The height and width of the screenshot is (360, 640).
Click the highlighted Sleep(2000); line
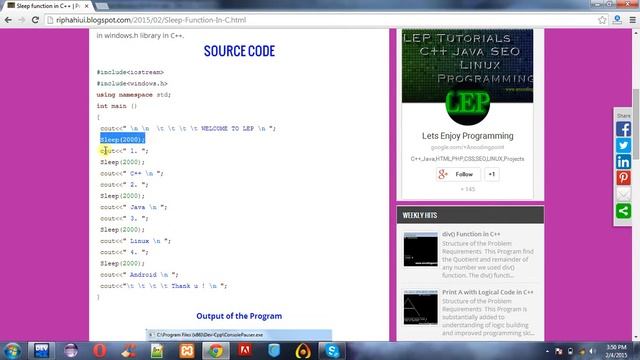click(122, 140)
